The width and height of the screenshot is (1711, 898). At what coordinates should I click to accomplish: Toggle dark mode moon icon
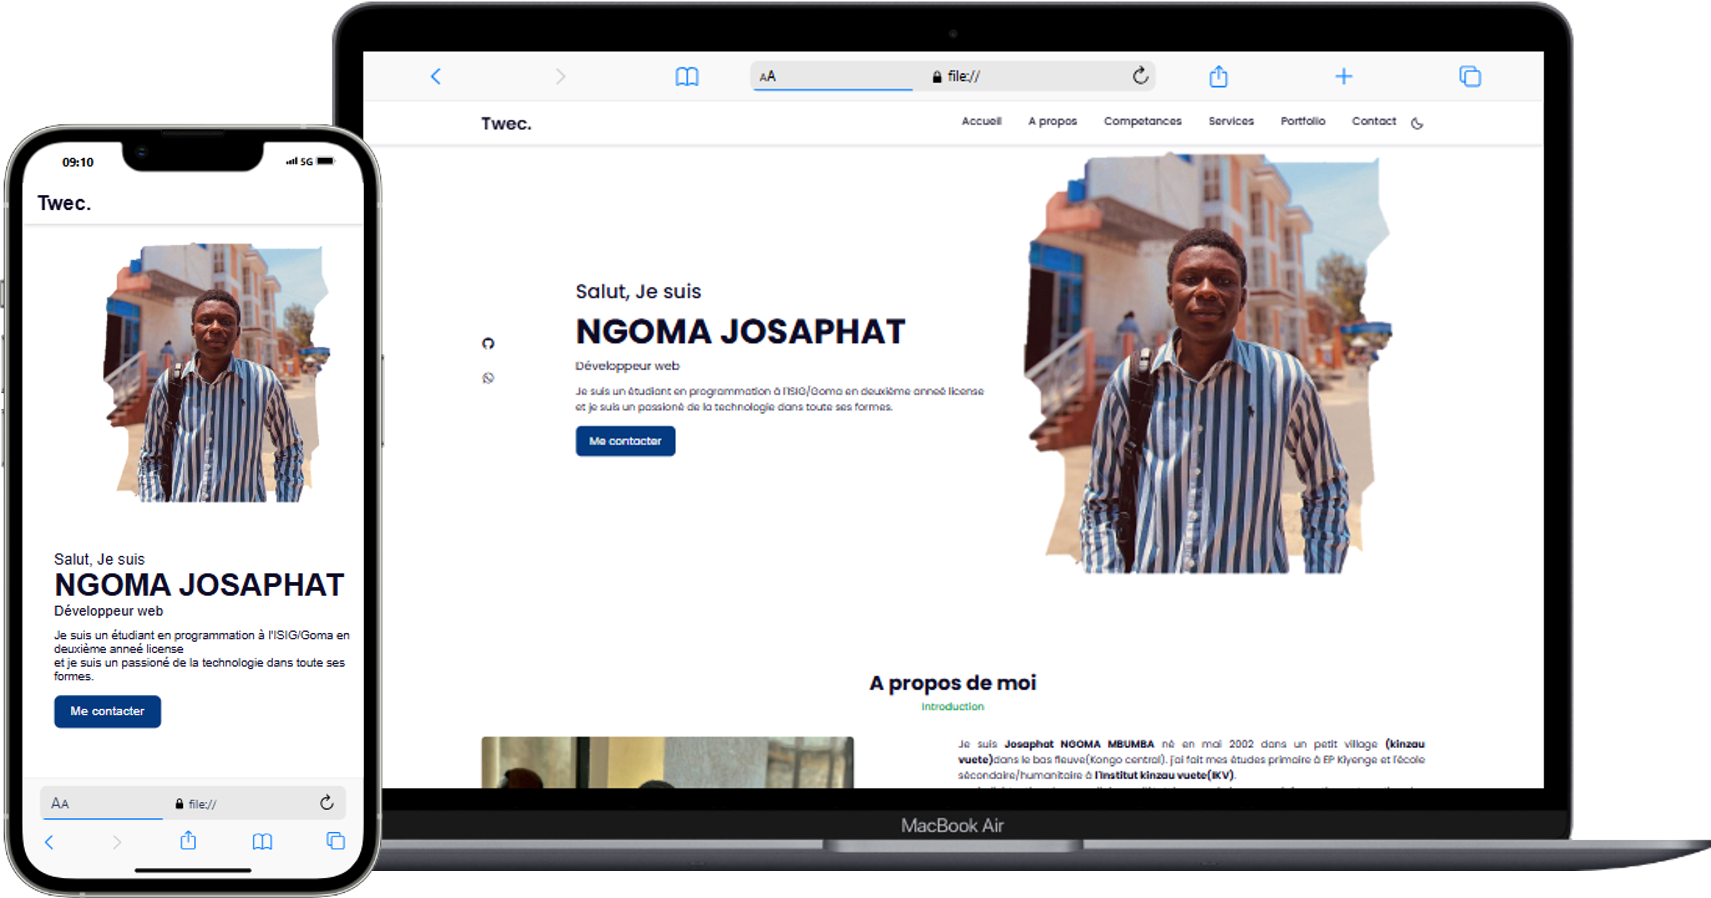tap(1417, 123)
